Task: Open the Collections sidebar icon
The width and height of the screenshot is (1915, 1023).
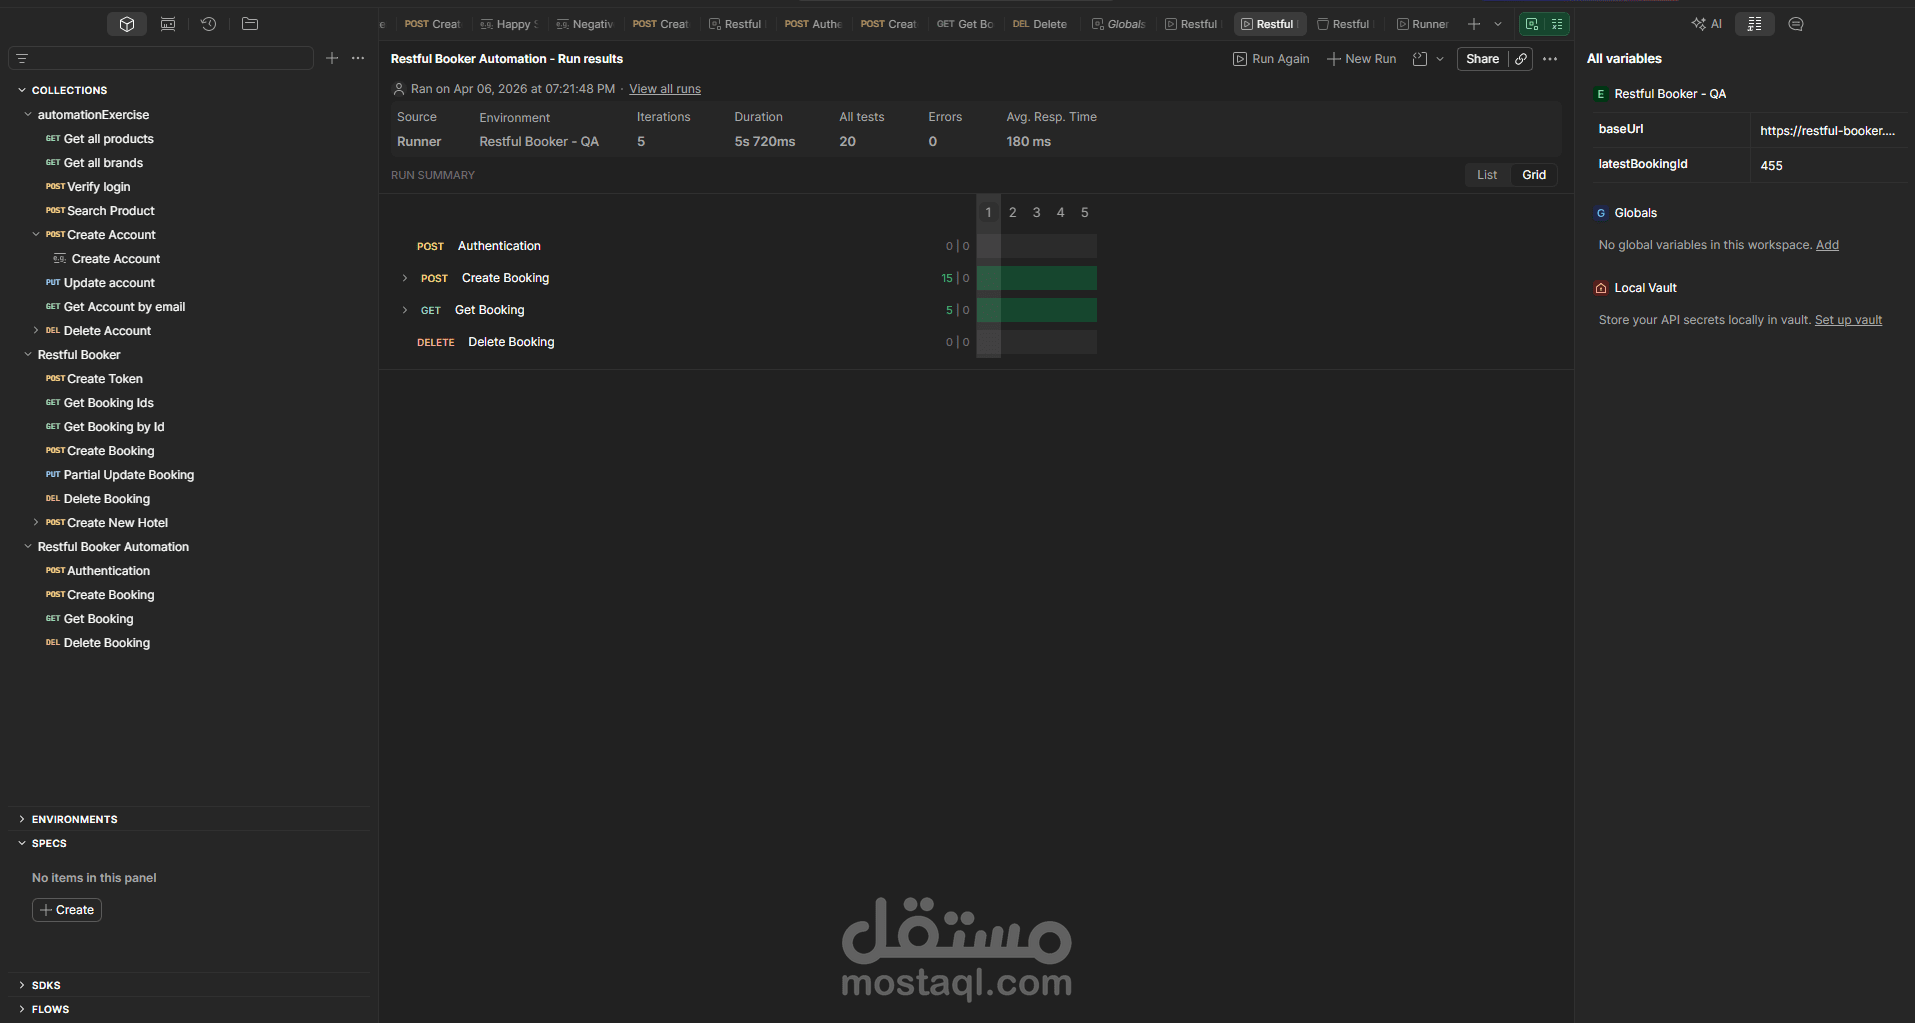Action: [127, 24]
